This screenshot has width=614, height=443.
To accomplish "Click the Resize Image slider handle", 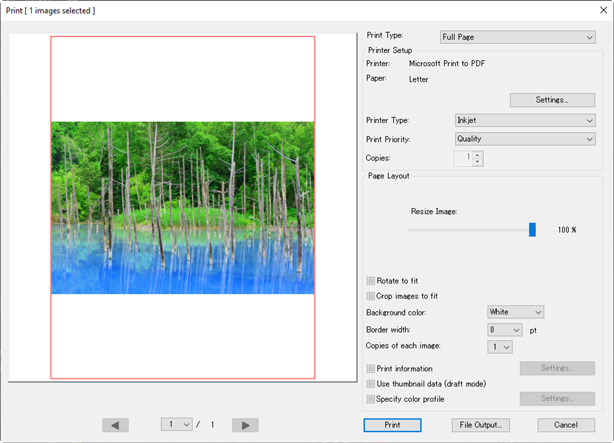I will click(x=532, y=230).
